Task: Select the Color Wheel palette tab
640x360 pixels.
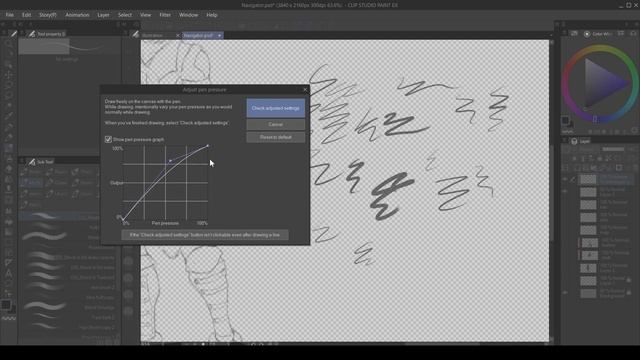Action: coord(598,34)
